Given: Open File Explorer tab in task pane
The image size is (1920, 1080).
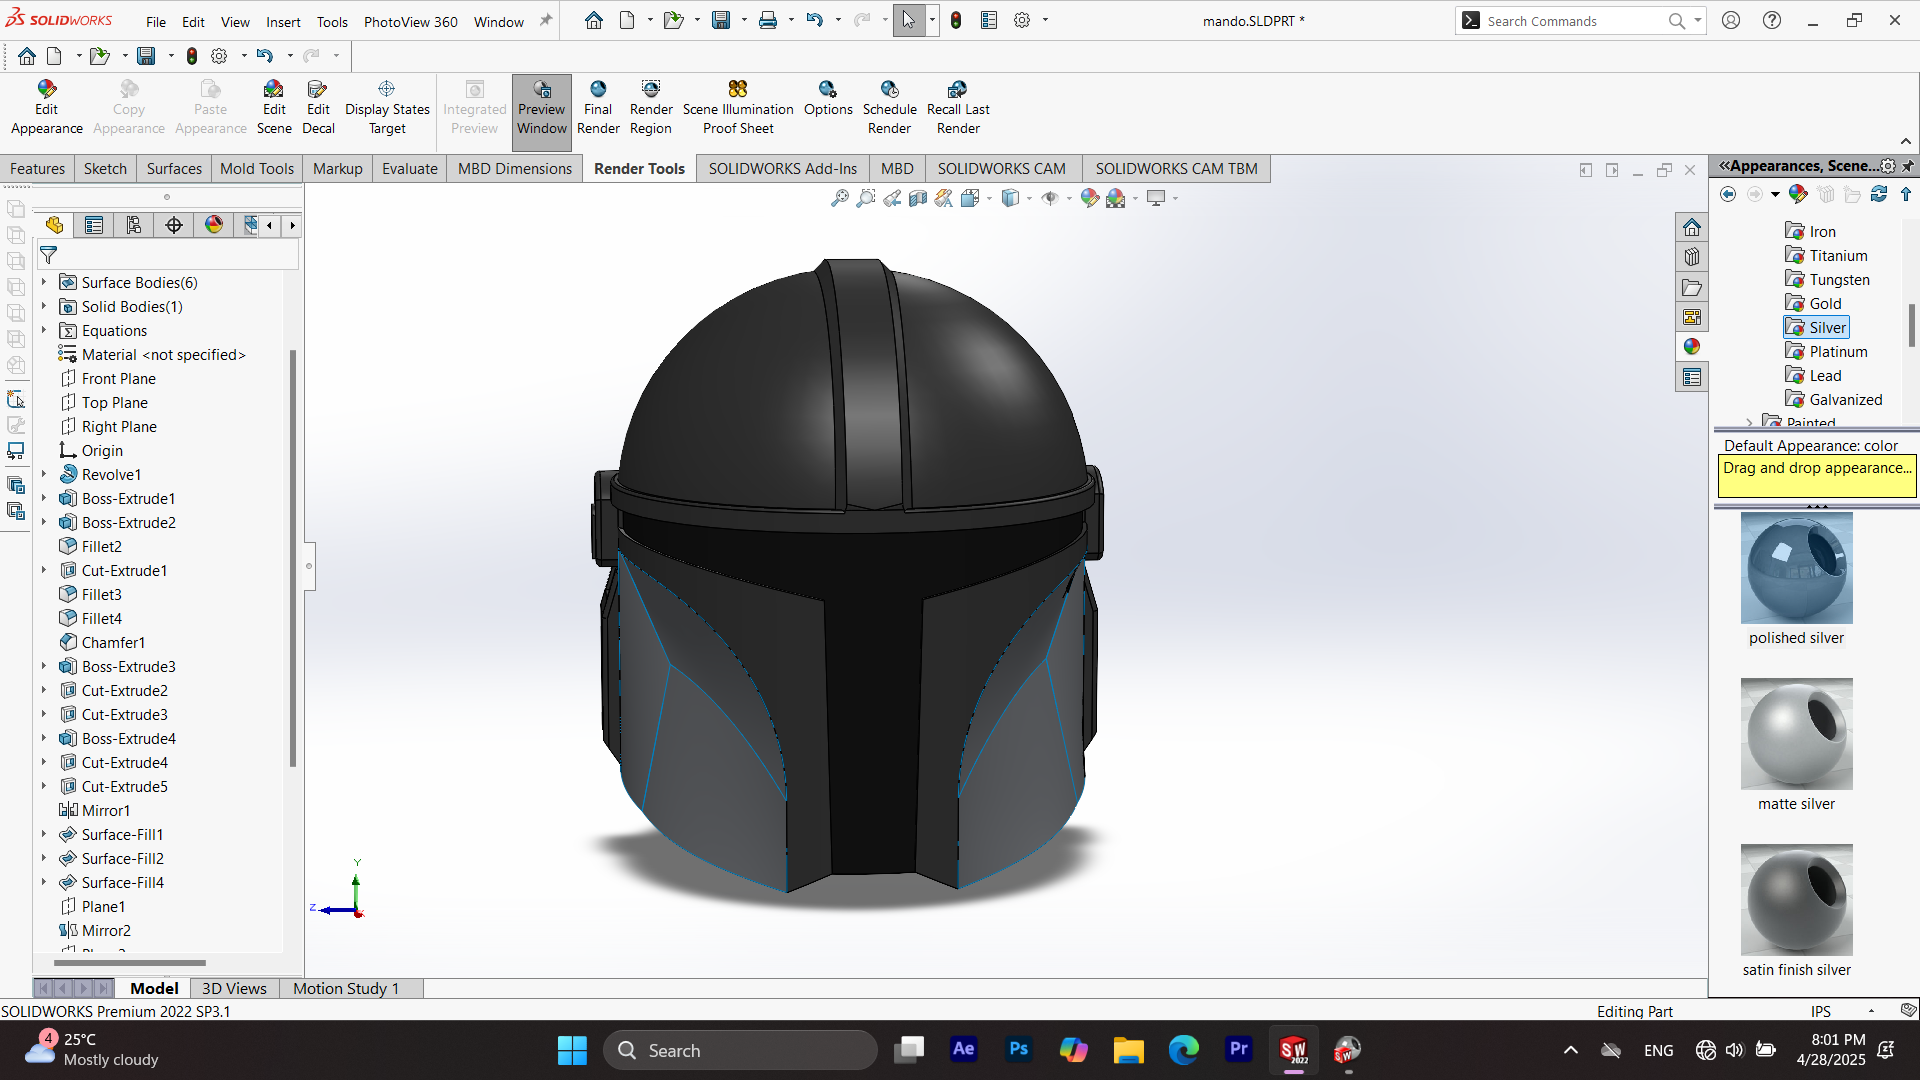Looking at the screenshot, I should (x=1692, y=287).
